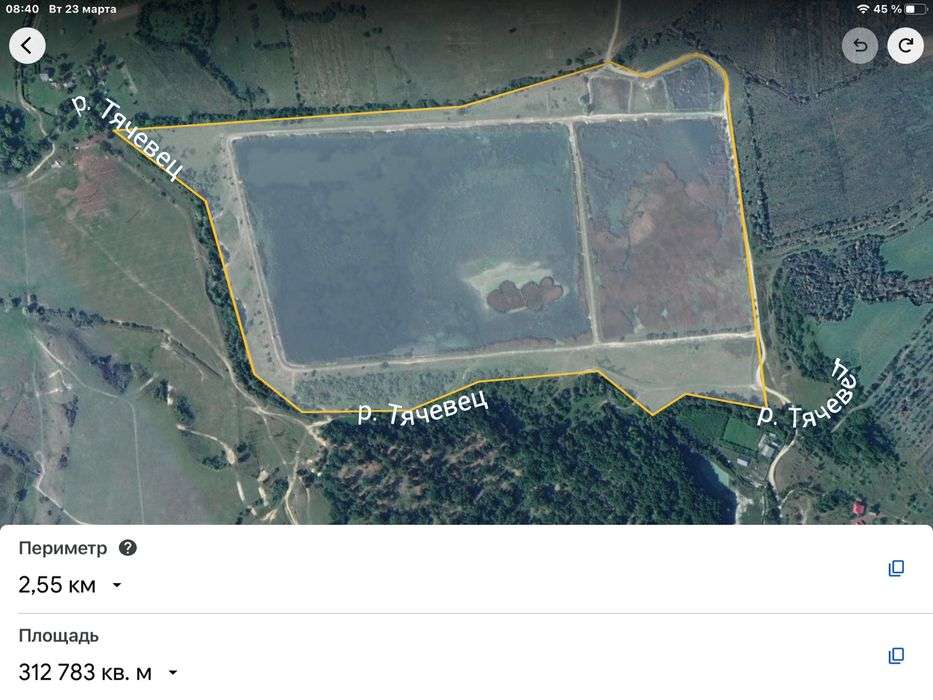Image resolution: width=933 pixels, height=700 pixels.
Task: Tap the clock showing 08:40
Action: pos(23,9)
